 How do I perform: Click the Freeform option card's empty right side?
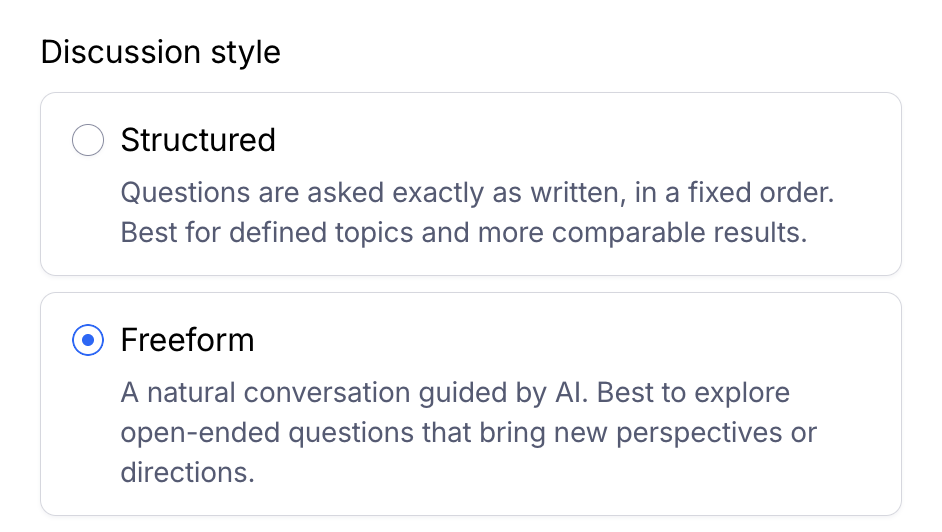[700, 341]
